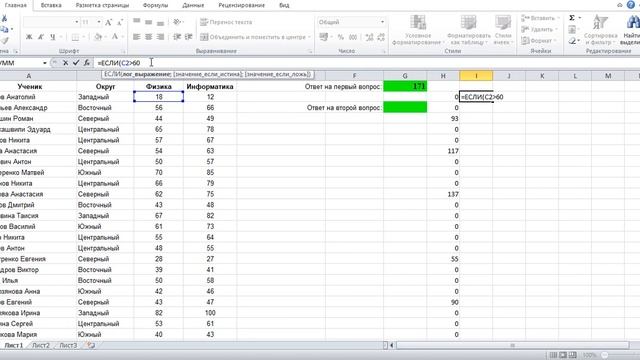Decrease font size with the small A icon
This screenshot has width=640, height=360.
point(120,22)
